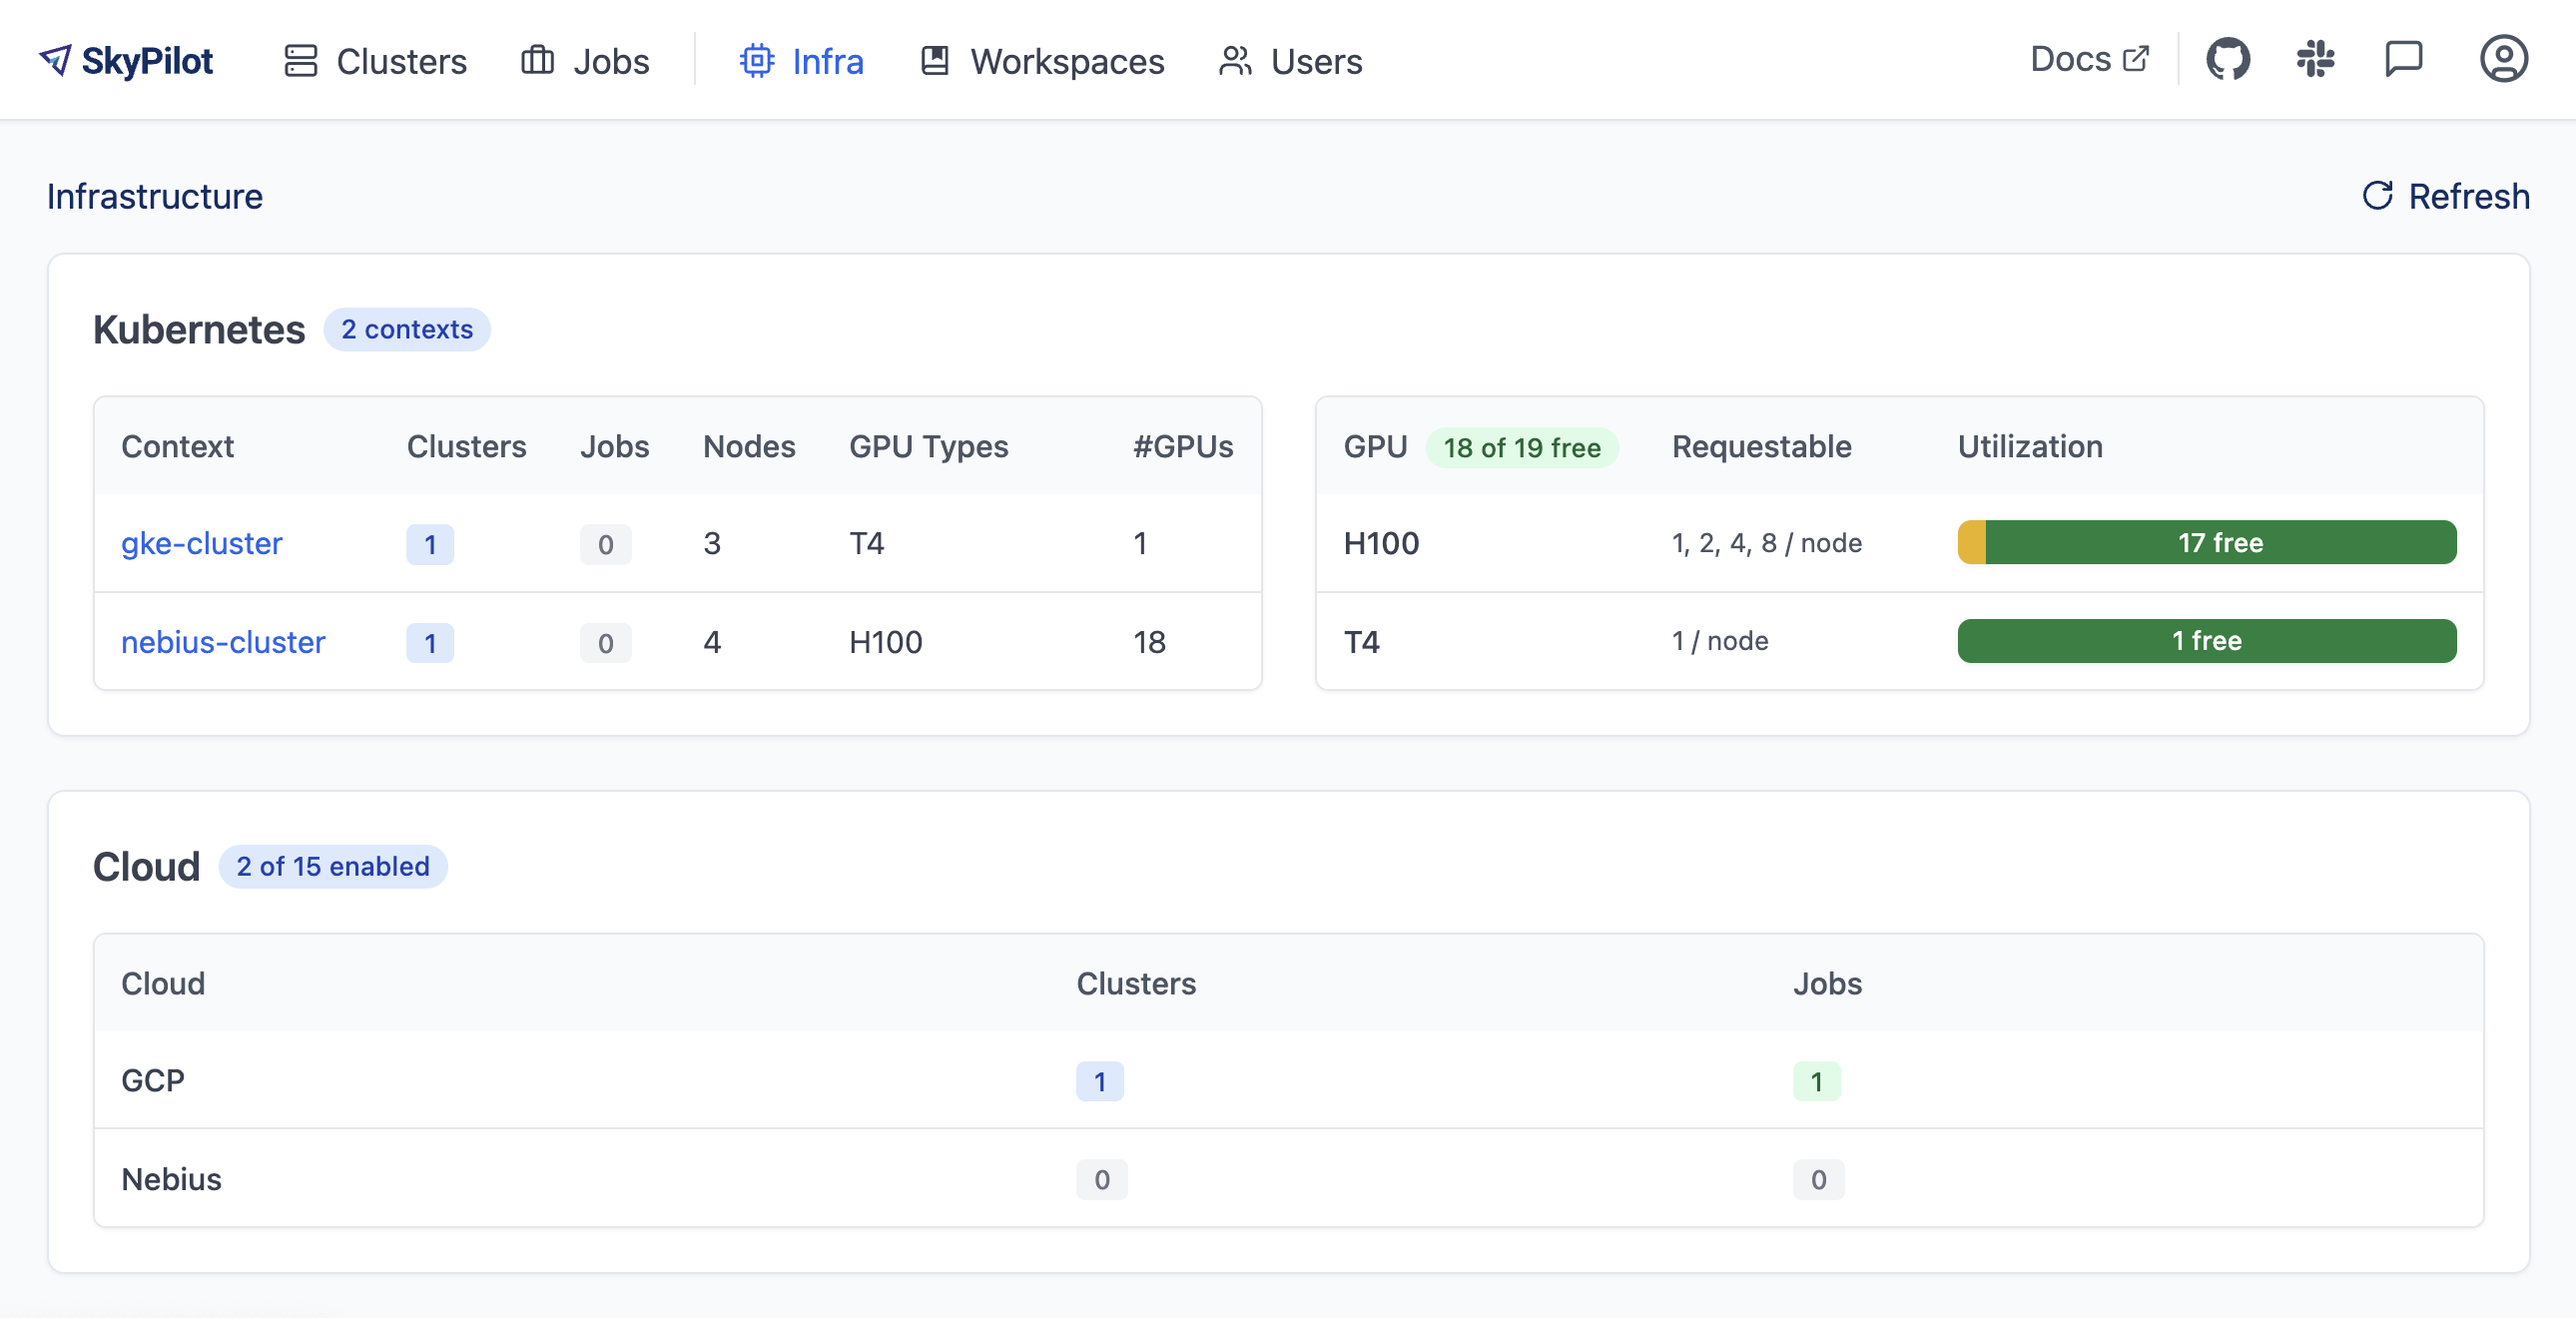2576x1318 pixels.
Task: Open the user profile avatar icon
Action: coord(2503,60)
